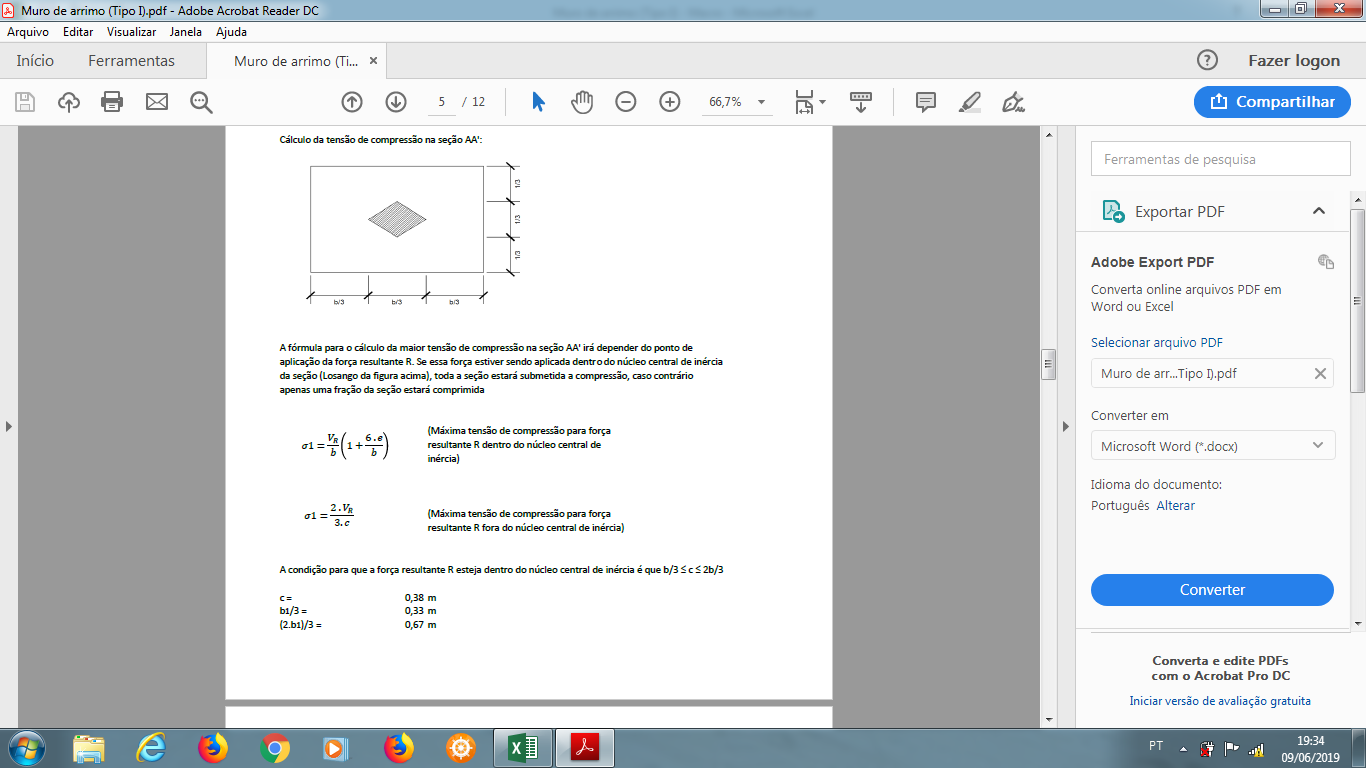Screen dimensions: 1366x768
Task: Switch to Excel on the taskbar
Action: [x=522, y=748]
